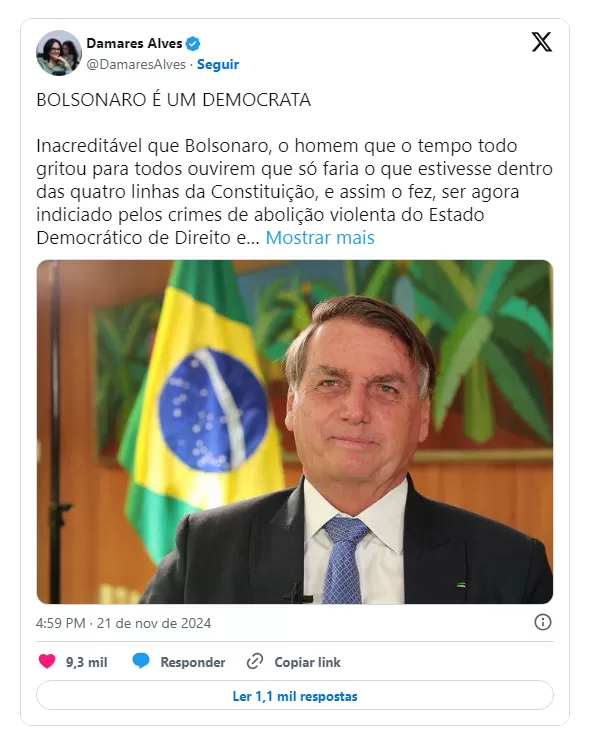Open the 4:59 PM timestamp link
The image size is (610, 735).
pyautogui.click(x=60, y=623)
